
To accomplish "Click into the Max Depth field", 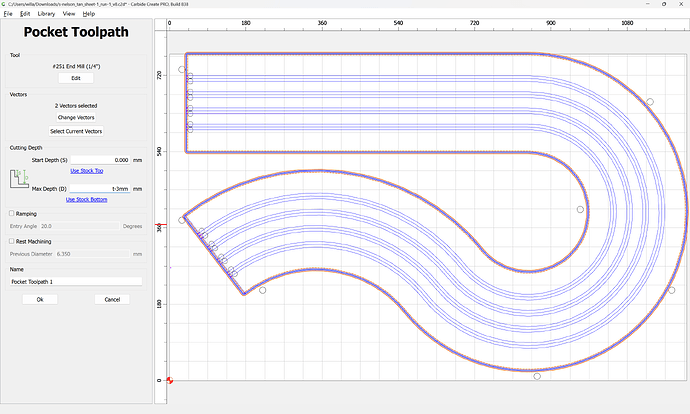I will click(100, 188).
